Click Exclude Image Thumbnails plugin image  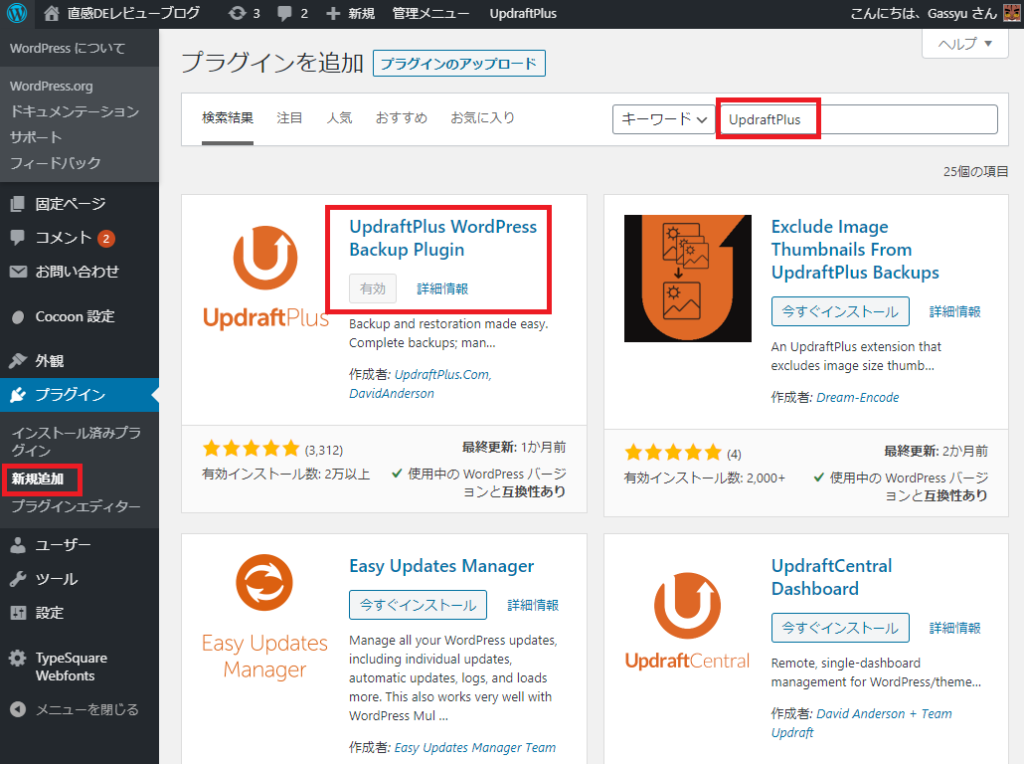click(688, 278)
